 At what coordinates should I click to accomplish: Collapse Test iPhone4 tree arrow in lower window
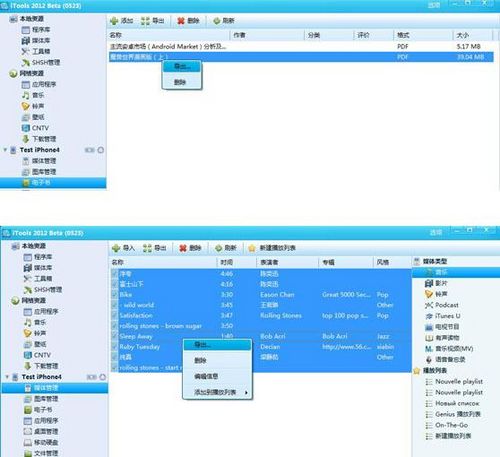pyautogui.click(x=7, y=377)
